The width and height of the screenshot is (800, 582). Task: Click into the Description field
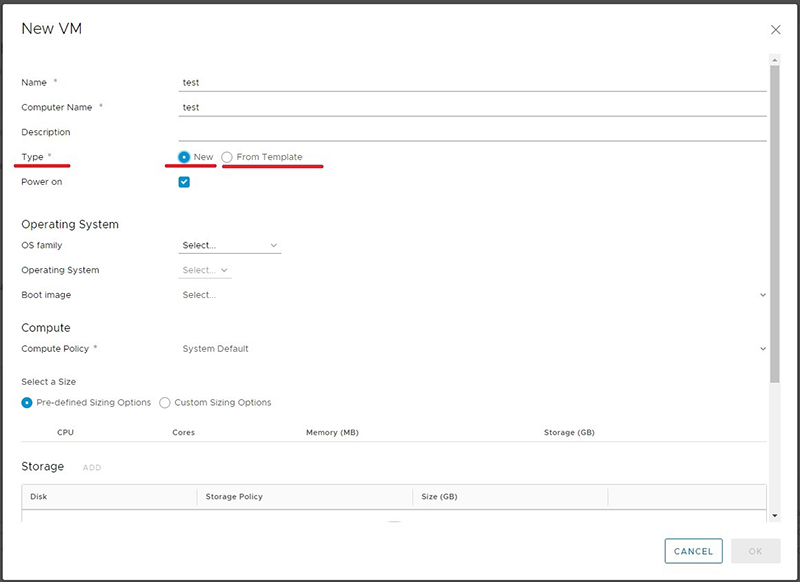pos(472,132)
